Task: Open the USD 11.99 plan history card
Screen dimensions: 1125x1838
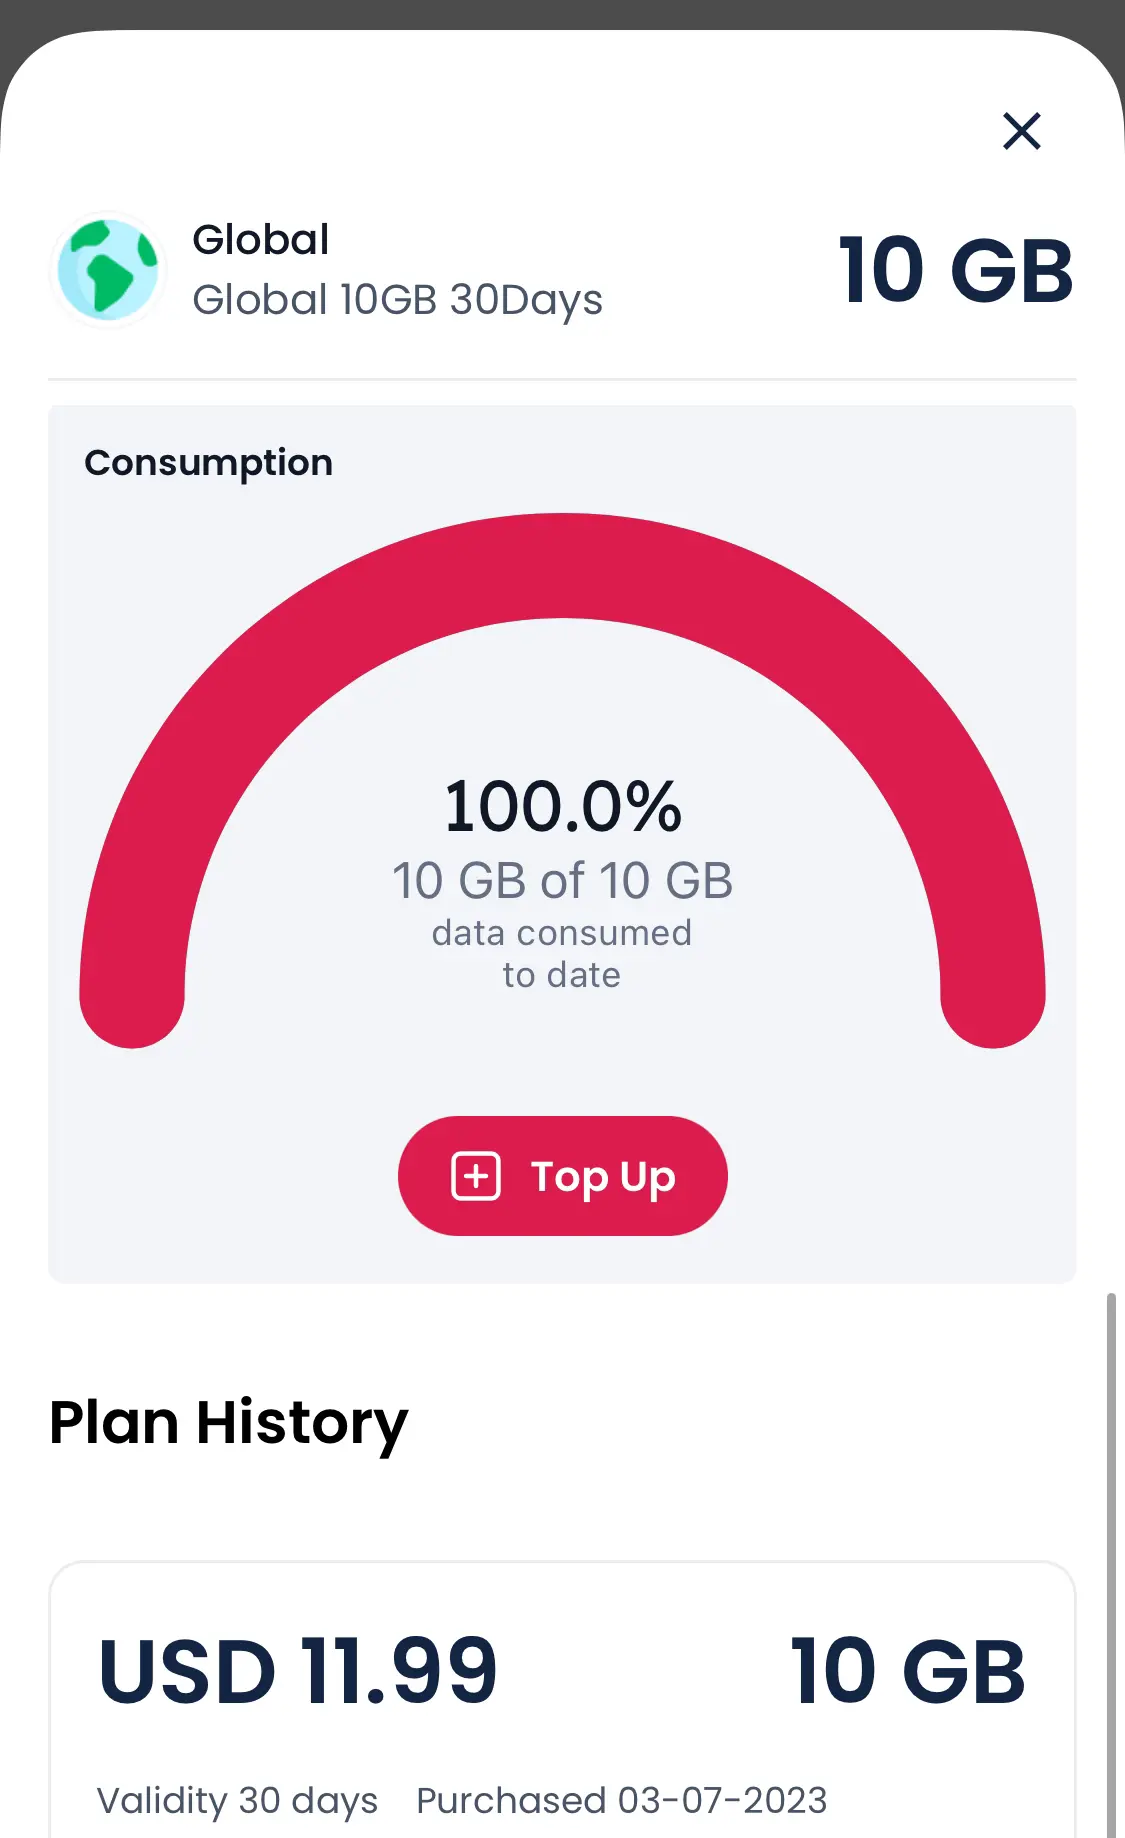Action: point(562,1700)
